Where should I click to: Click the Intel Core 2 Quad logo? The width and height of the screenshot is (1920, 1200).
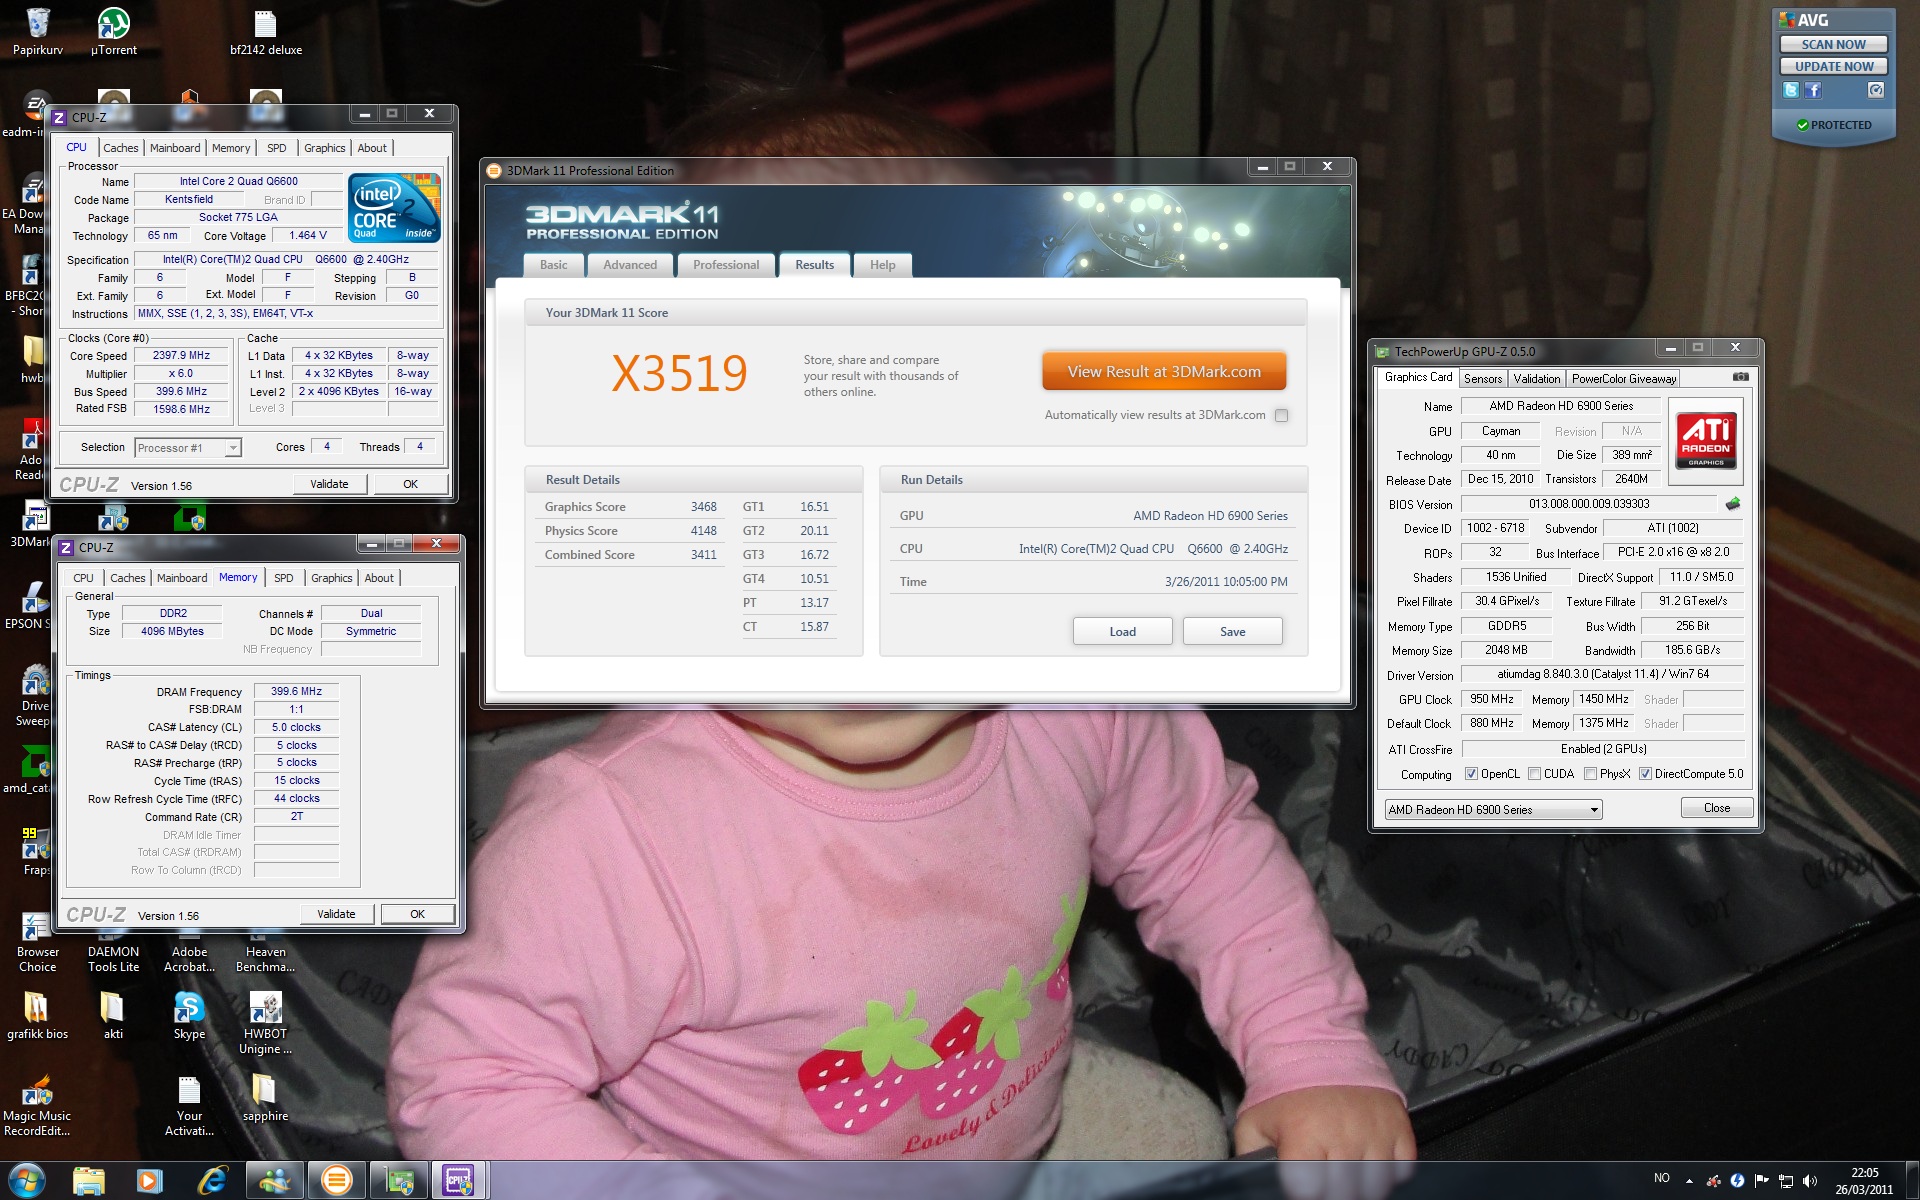(395, 208)
